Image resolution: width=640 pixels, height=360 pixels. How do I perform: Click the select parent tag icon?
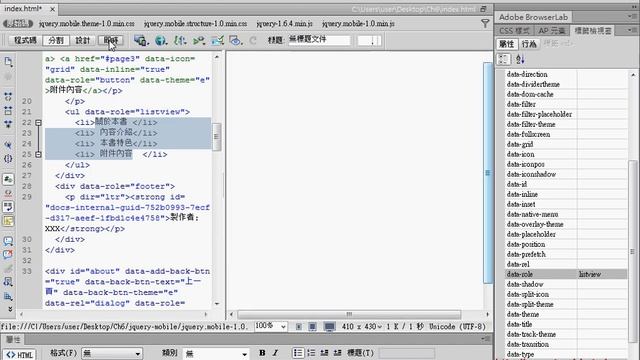click(8, 145)
